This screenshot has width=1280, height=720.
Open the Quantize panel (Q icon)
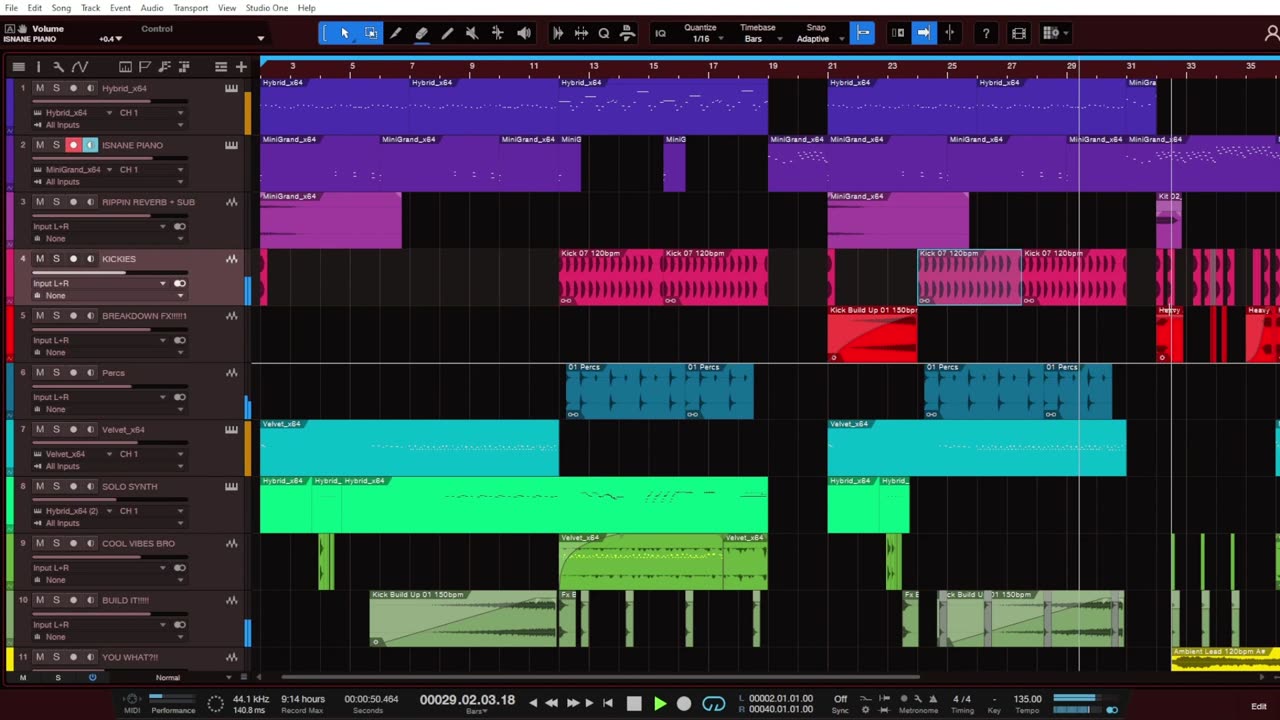(604, 33)
